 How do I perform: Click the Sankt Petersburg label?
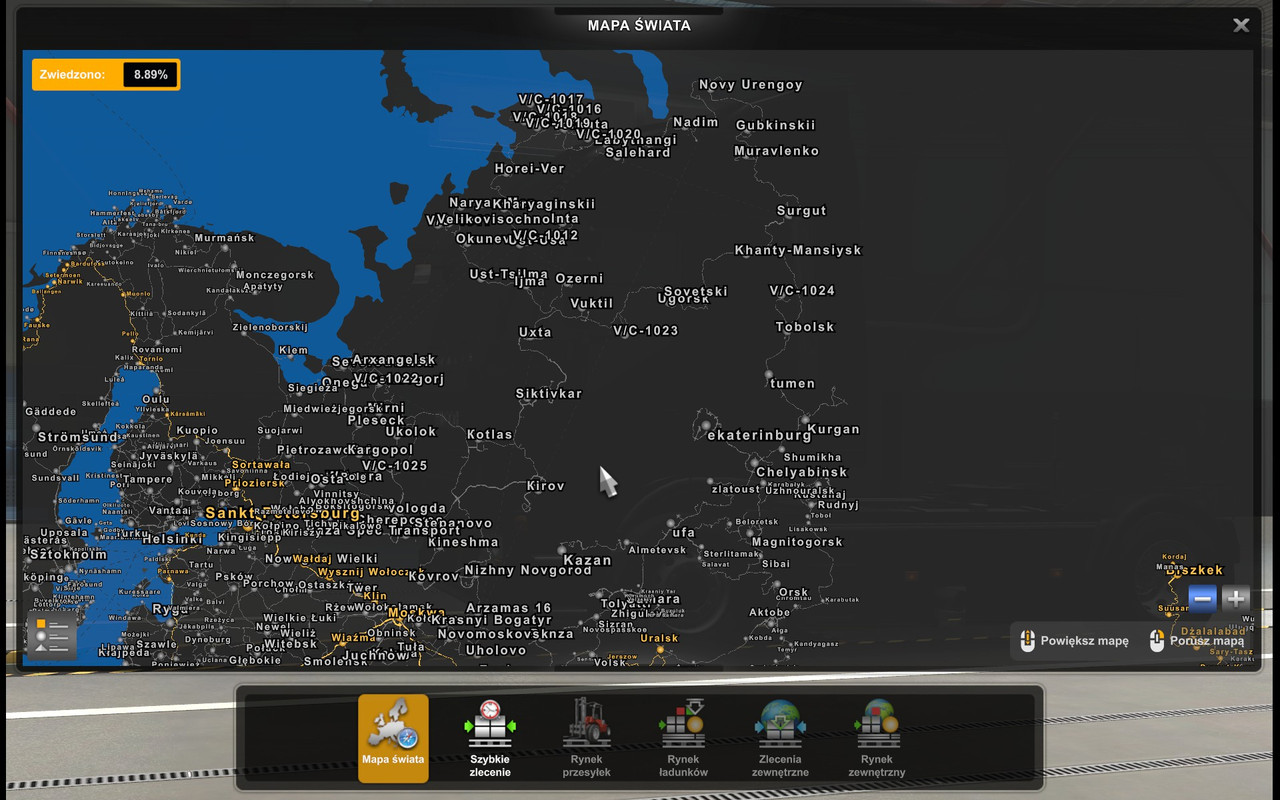tap(284, 514)
